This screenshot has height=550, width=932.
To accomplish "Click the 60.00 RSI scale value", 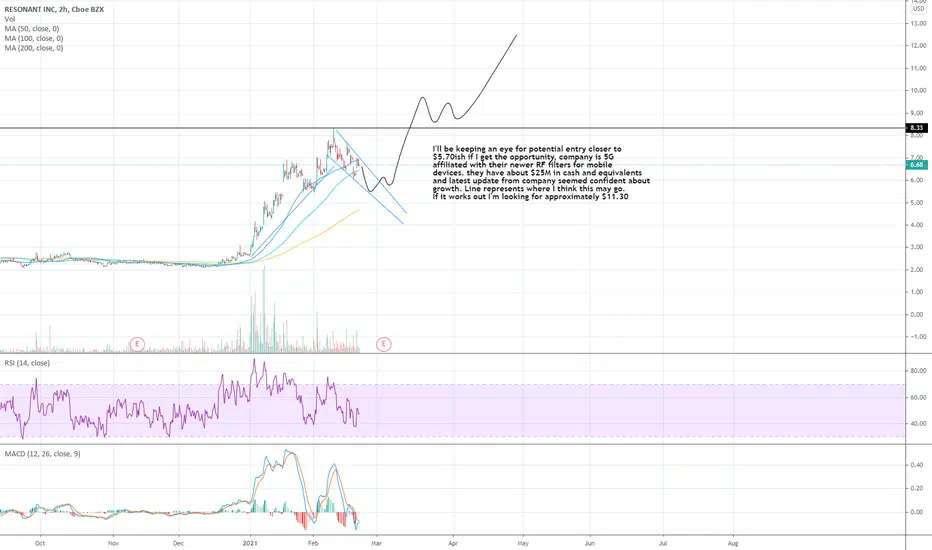I will click(918, 397).
